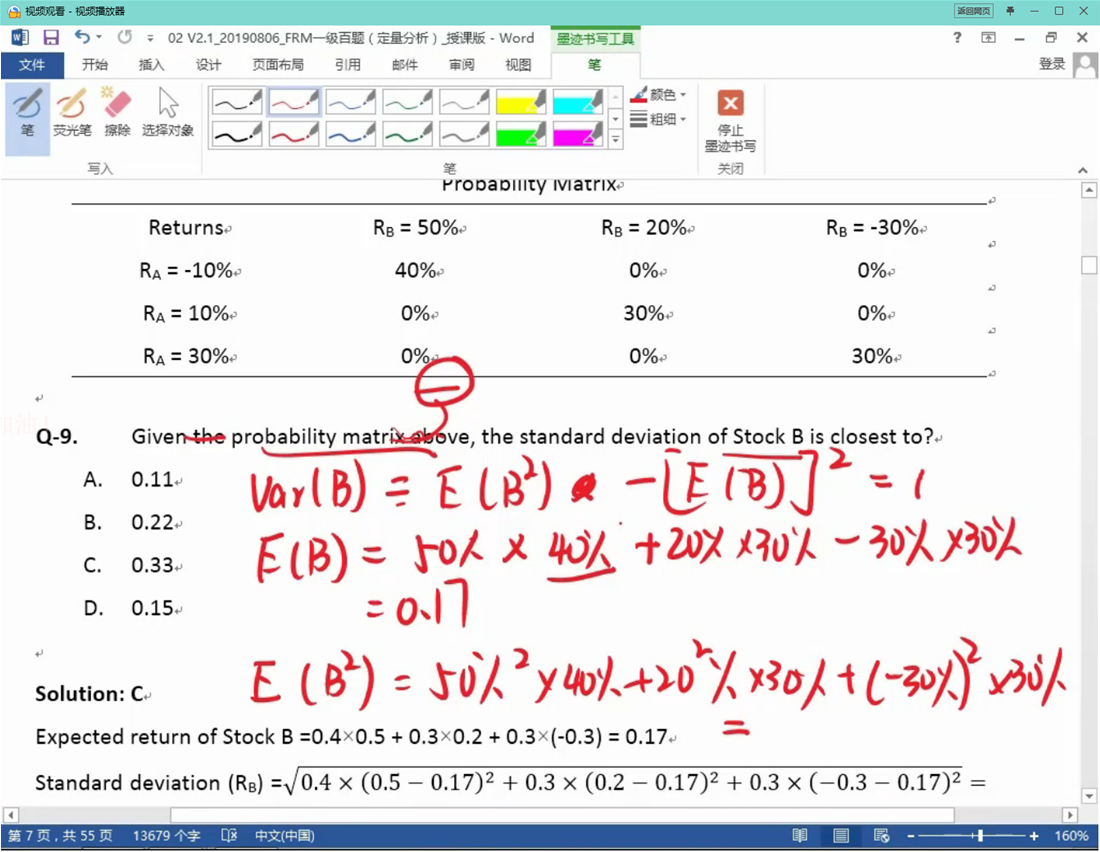
Task: Click the Sign in (登录) link
Action: click(x=1052, y=64)
